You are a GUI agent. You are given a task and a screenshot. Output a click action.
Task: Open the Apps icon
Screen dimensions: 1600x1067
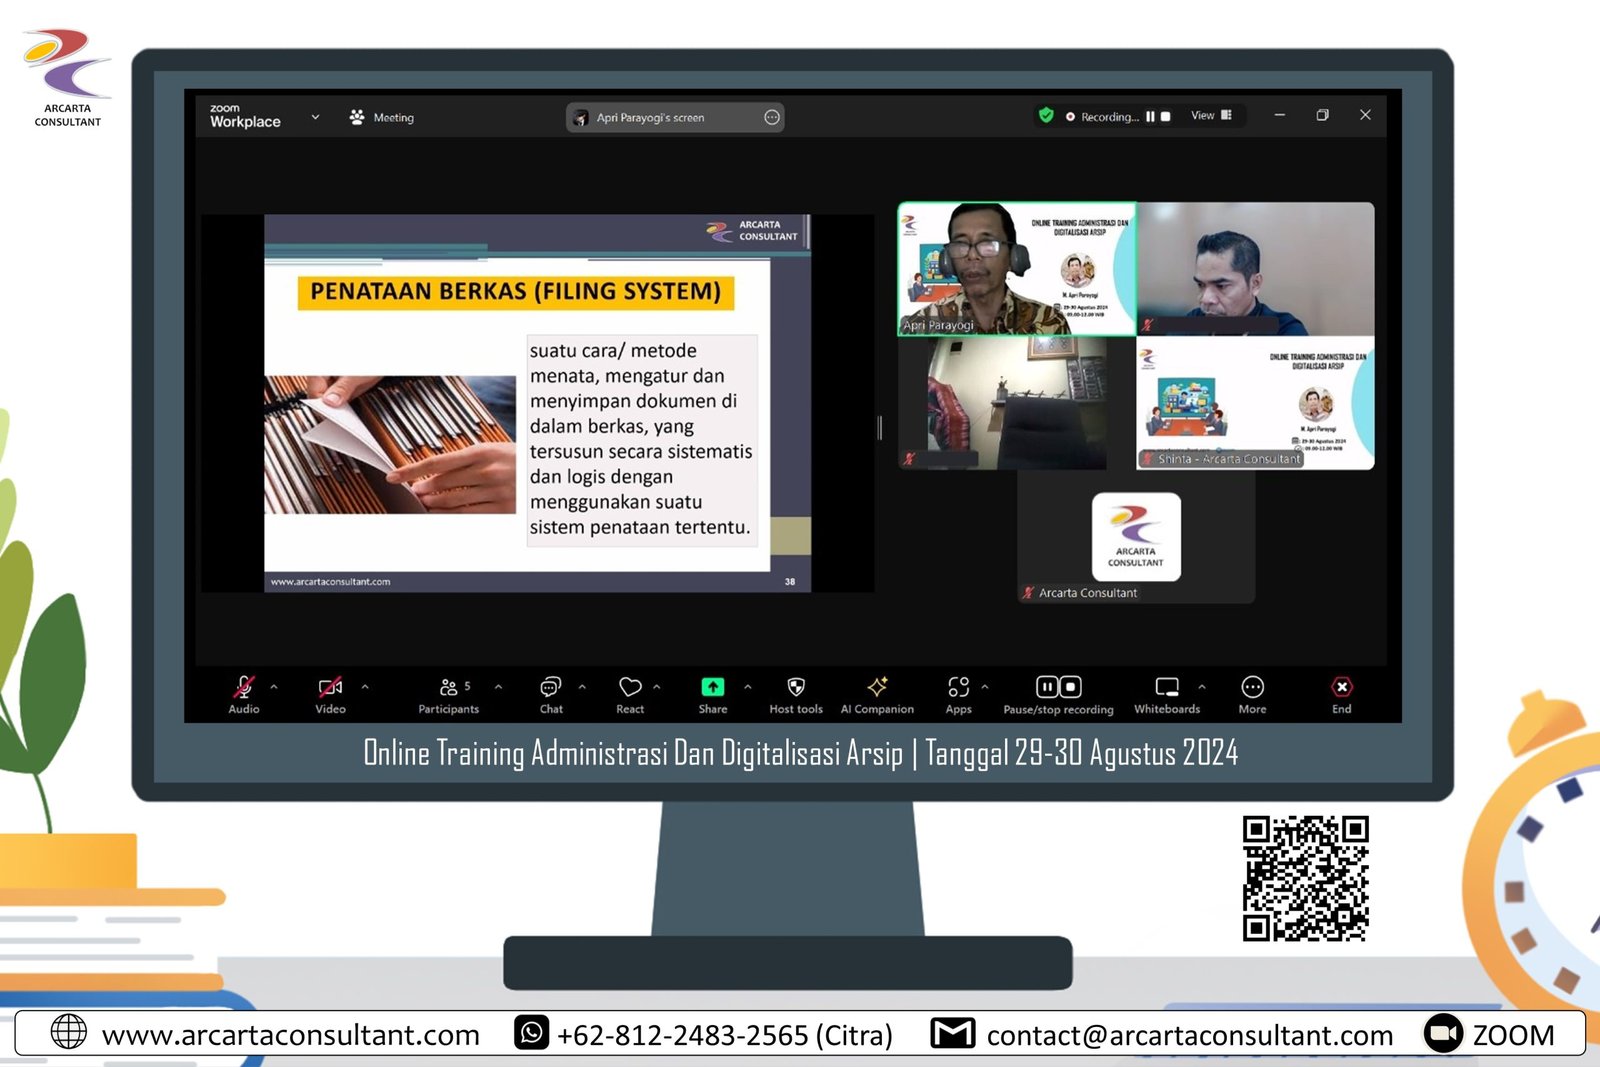pos(958,688)
